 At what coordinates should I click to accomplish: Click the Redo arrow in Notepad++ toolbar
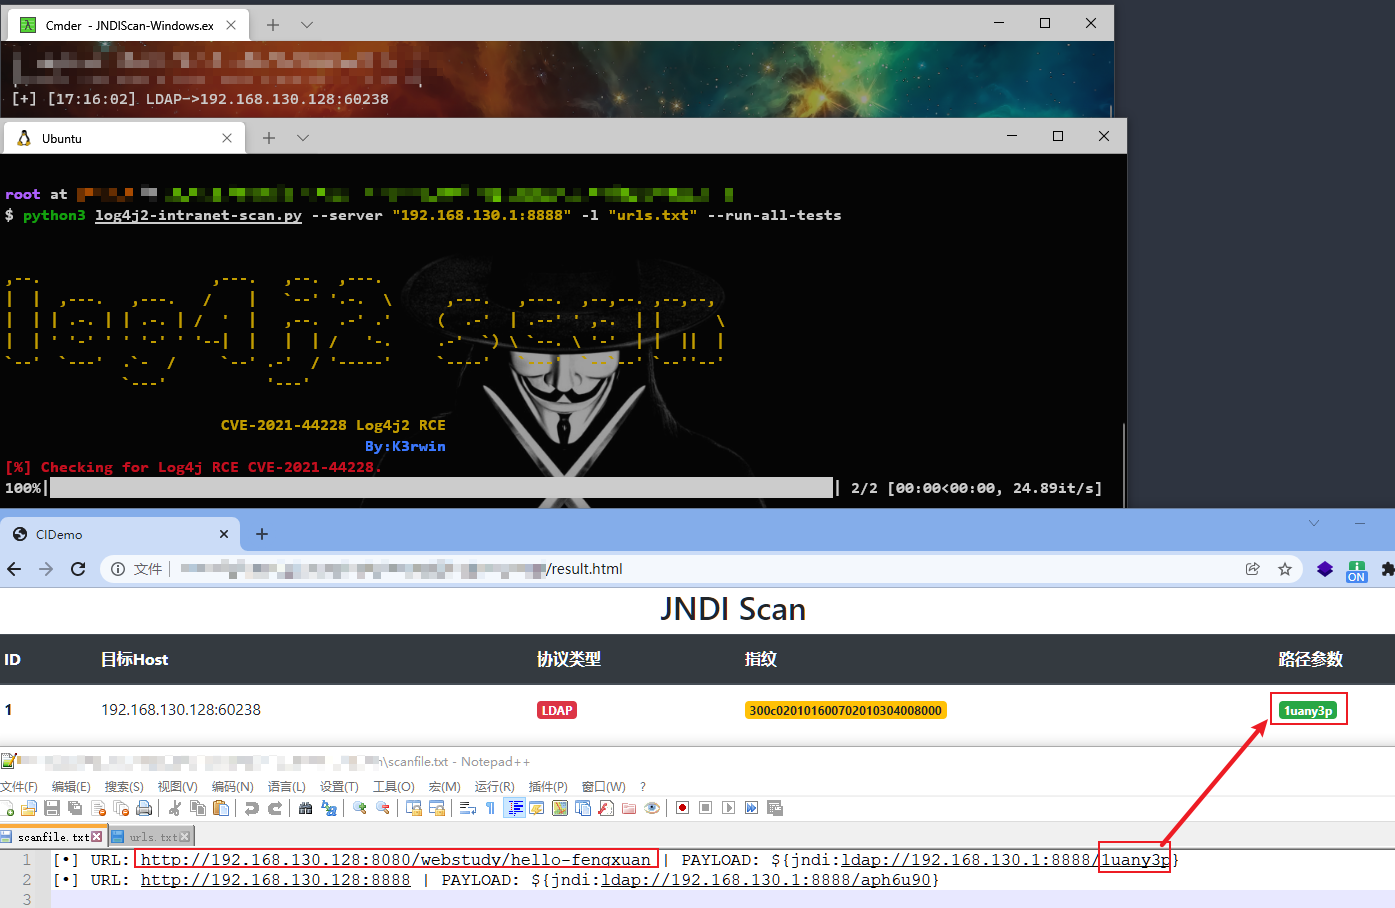[x=275, y=808]
